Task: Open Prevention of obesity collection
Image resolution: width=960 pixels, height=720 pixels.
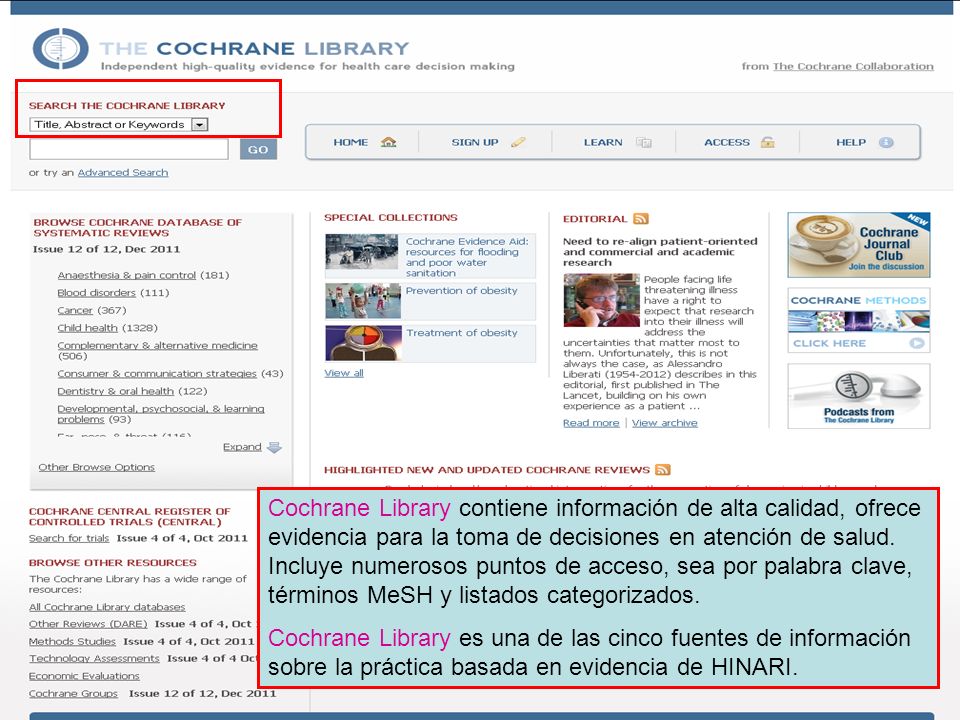Action: (x=462, y=291)
